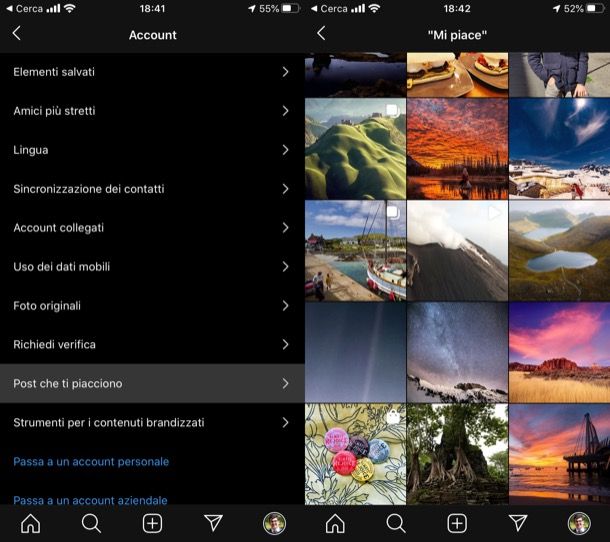
Task: Open the temple tree roots post
Action: point(457,454)
